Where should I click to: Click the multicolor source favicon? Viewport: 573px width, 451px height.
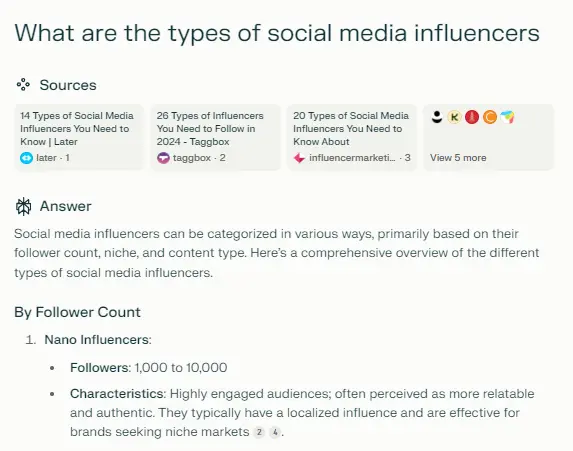coord(507,117)
